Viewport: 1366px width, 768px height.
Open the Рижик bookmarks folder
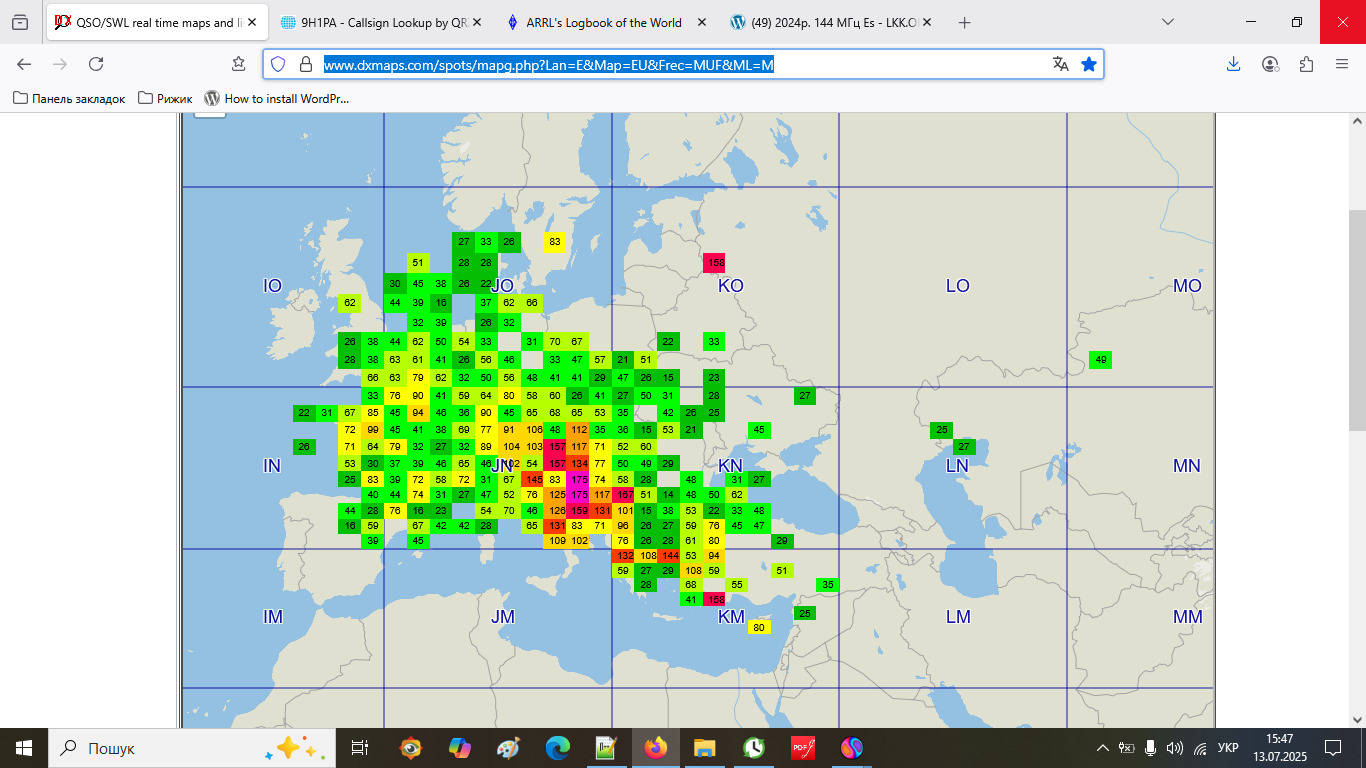point(165,98)
